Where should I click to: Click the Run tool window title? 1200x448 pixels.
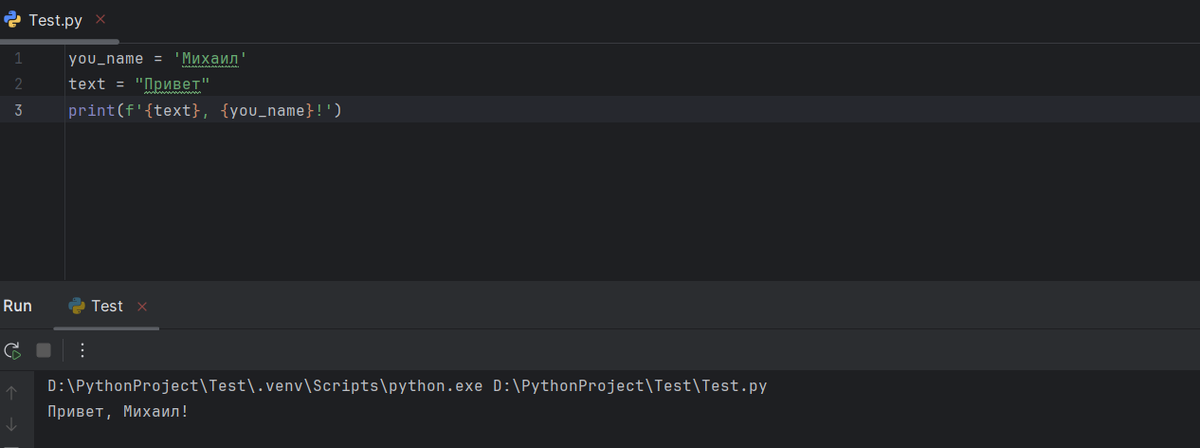(17, 306)
